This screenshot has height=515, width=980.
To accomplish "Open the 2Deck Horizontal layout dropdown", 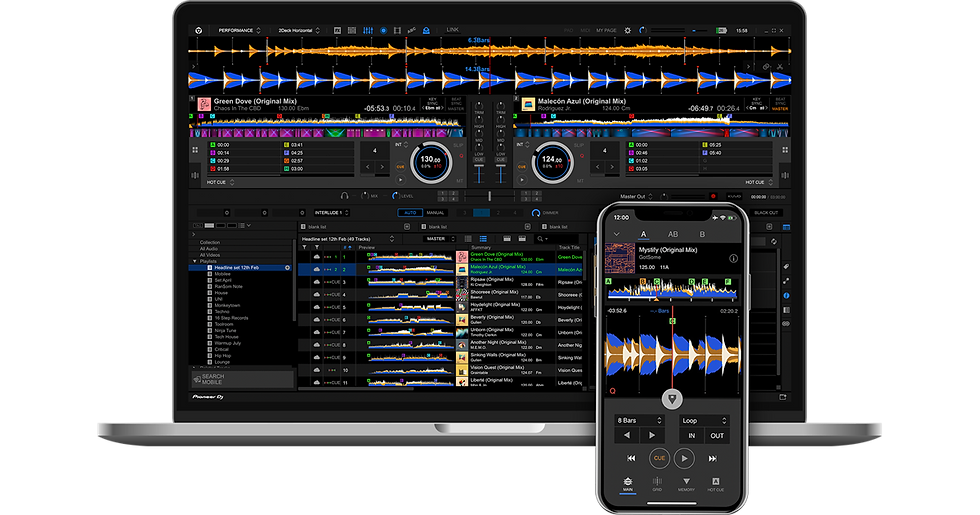I will tap(299, 30).
